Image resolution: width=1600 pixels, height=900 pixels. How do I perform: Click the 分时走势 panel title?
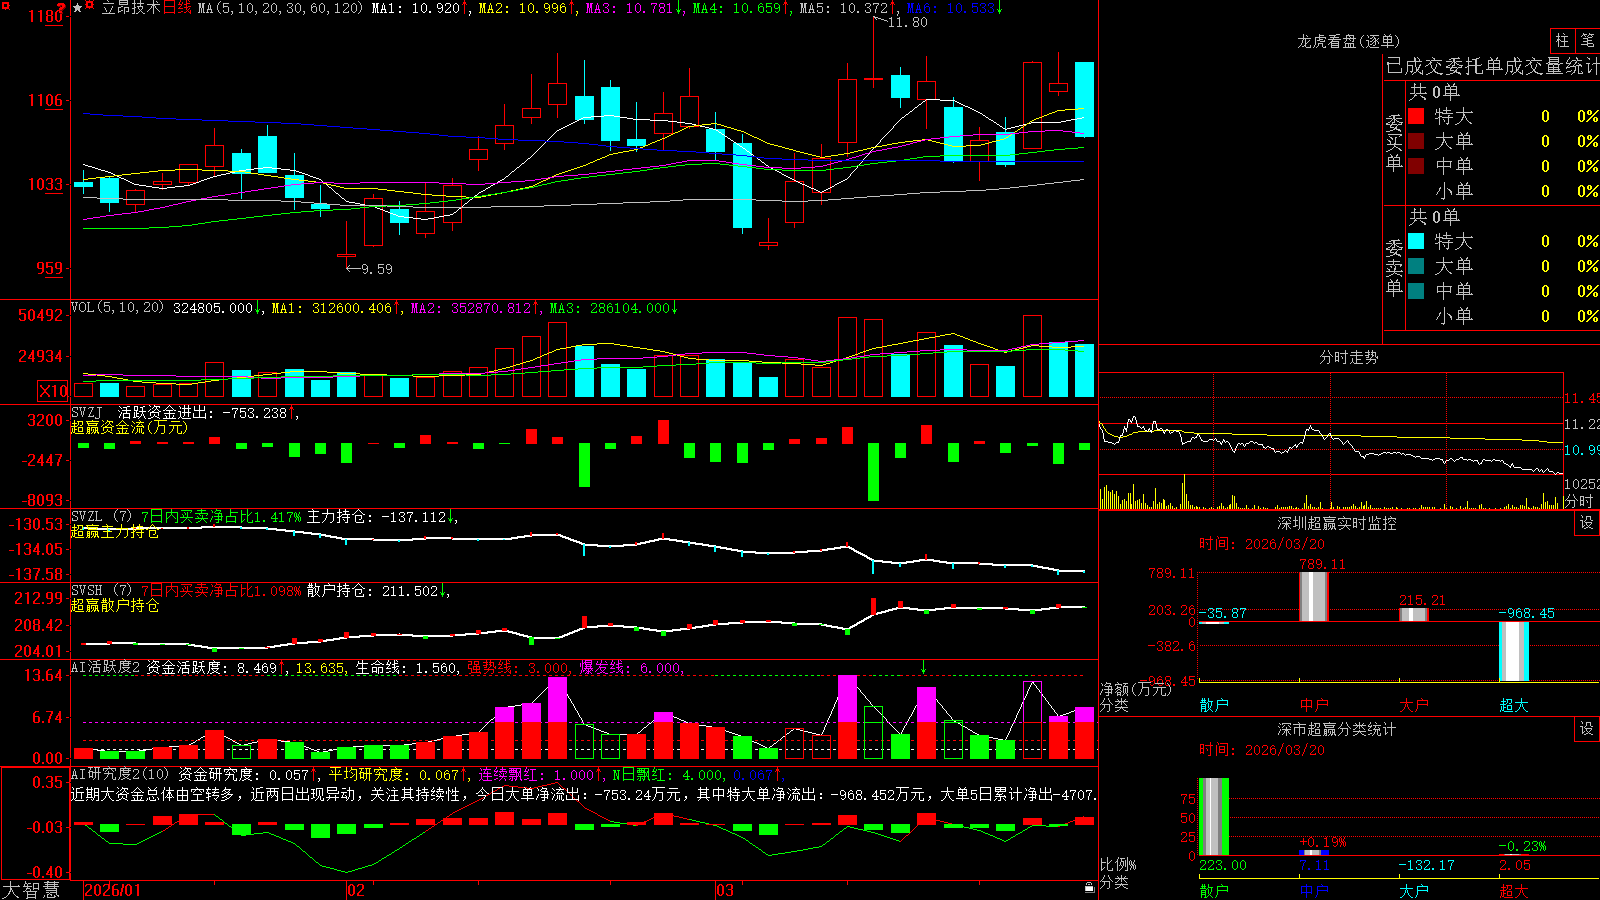point(1348,357)
